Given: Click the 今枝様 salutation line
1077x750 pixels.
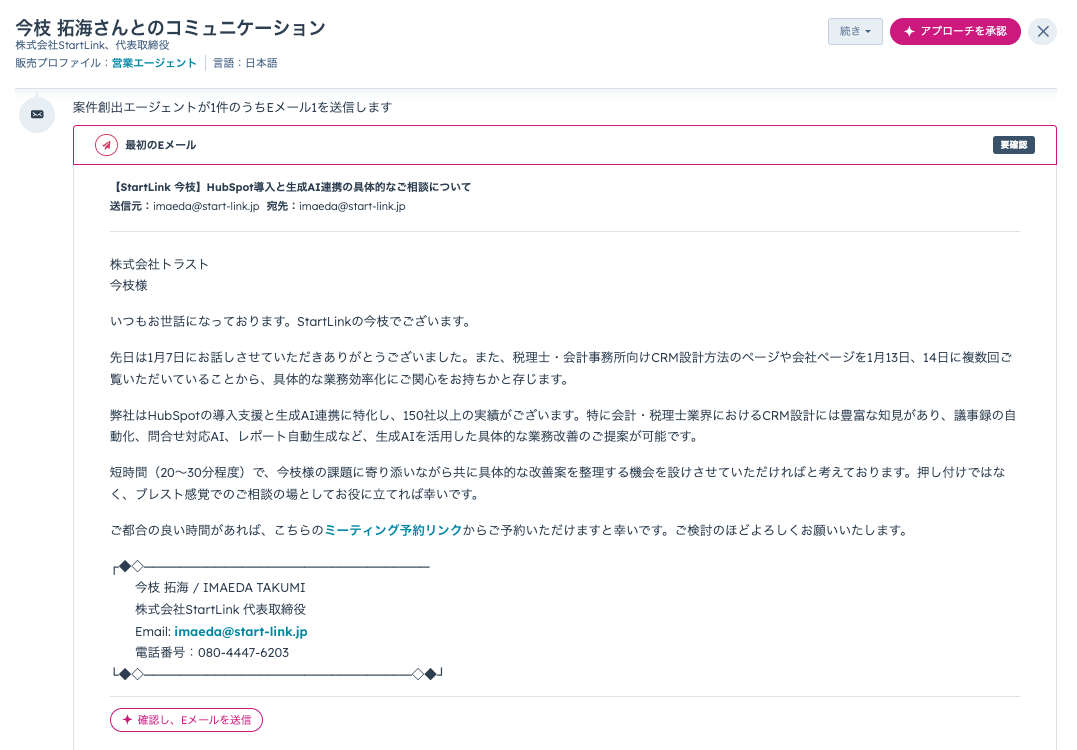Looking at the screenshot, I should (128, 286).
